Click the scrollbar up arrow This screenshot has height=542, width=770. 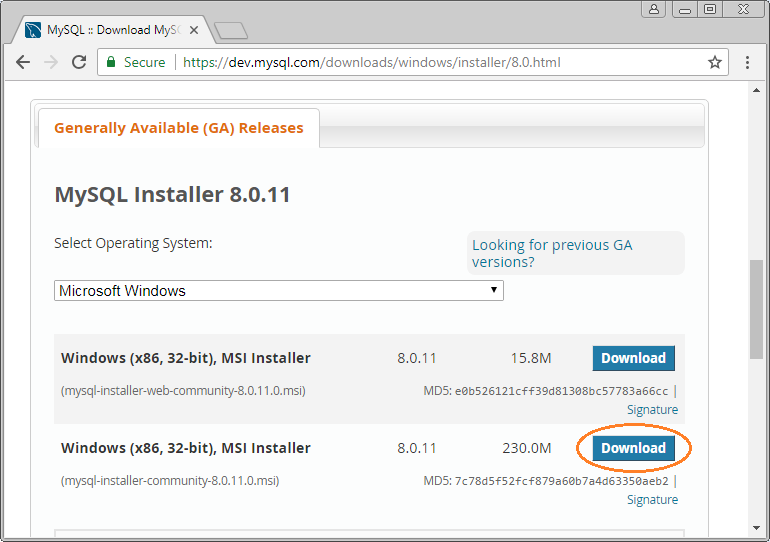point(756,90)
